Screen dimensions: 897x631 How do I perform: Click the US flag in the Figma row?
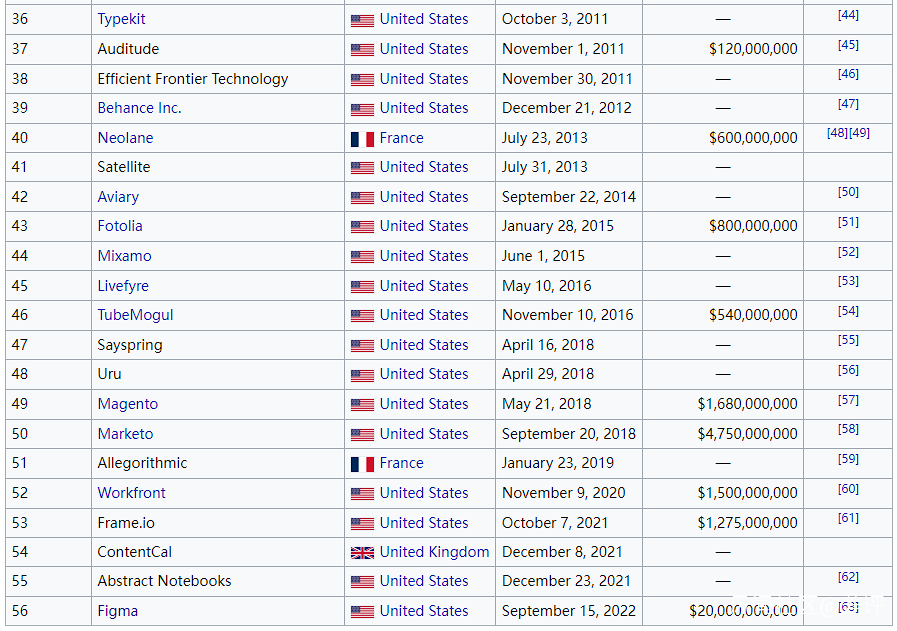pos(362,612)
